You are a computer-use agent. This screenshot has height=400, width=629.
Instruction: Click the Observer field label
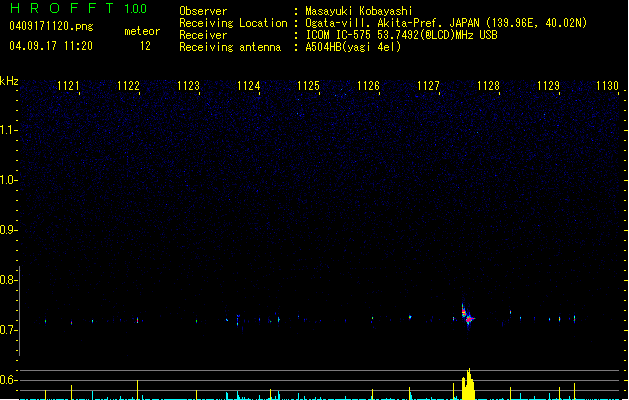click(203, 11)
